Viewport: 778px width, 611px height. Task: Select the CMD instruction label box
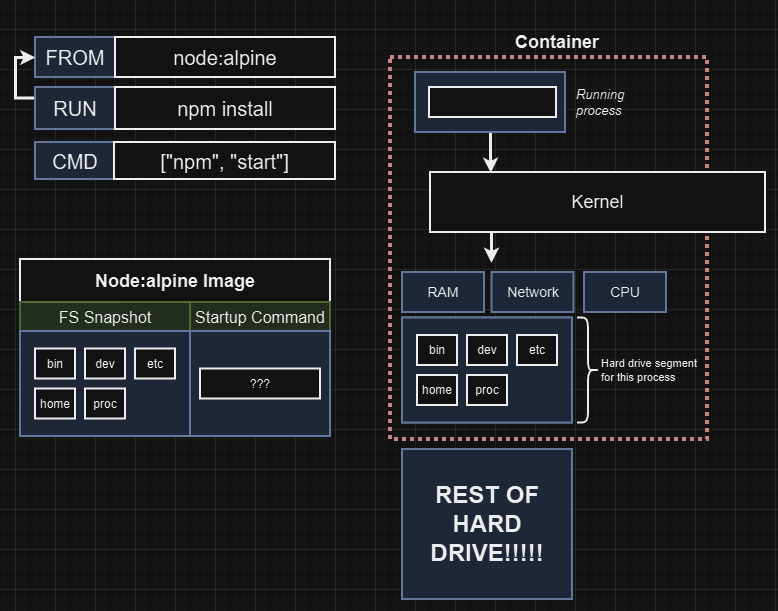74,160
